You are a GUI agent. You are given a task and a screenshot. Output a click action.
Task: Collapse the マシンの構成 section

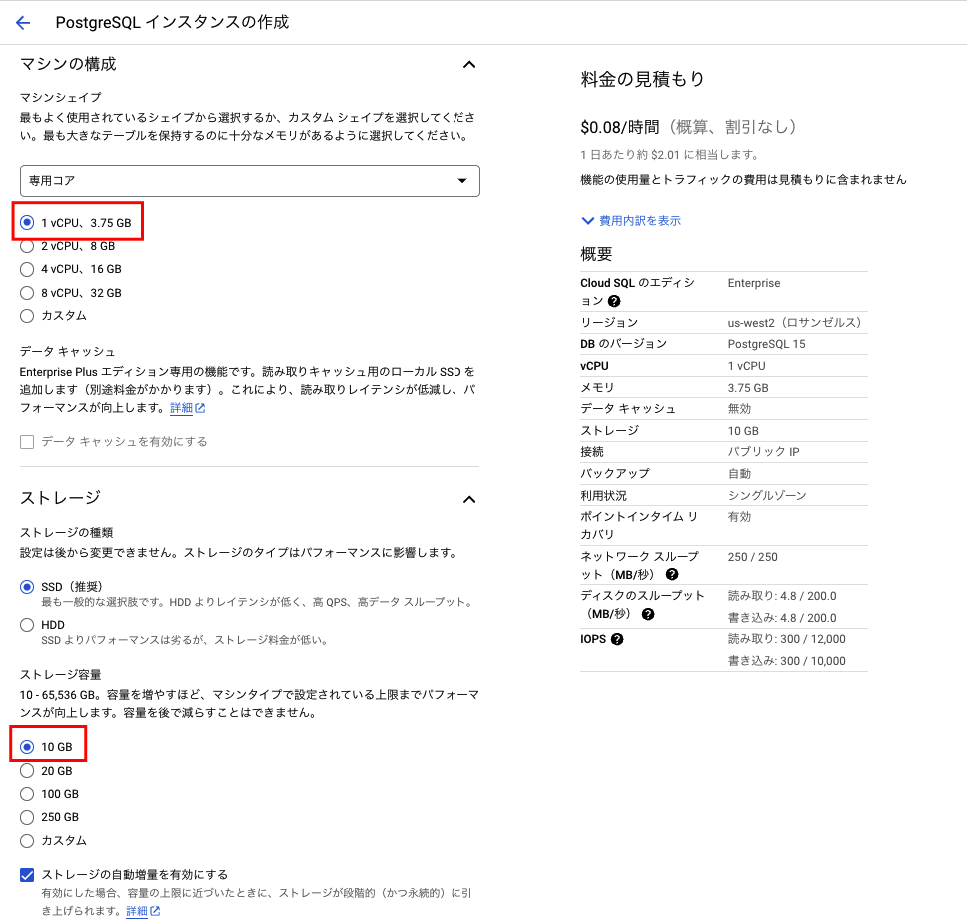pyautogui.click(x=468, y=64)
